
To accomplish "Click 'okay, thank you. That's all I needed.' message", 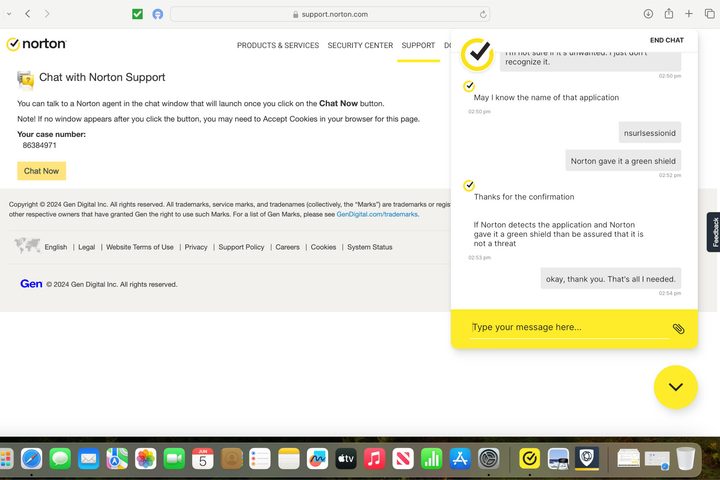I will (x=611, y=279).
